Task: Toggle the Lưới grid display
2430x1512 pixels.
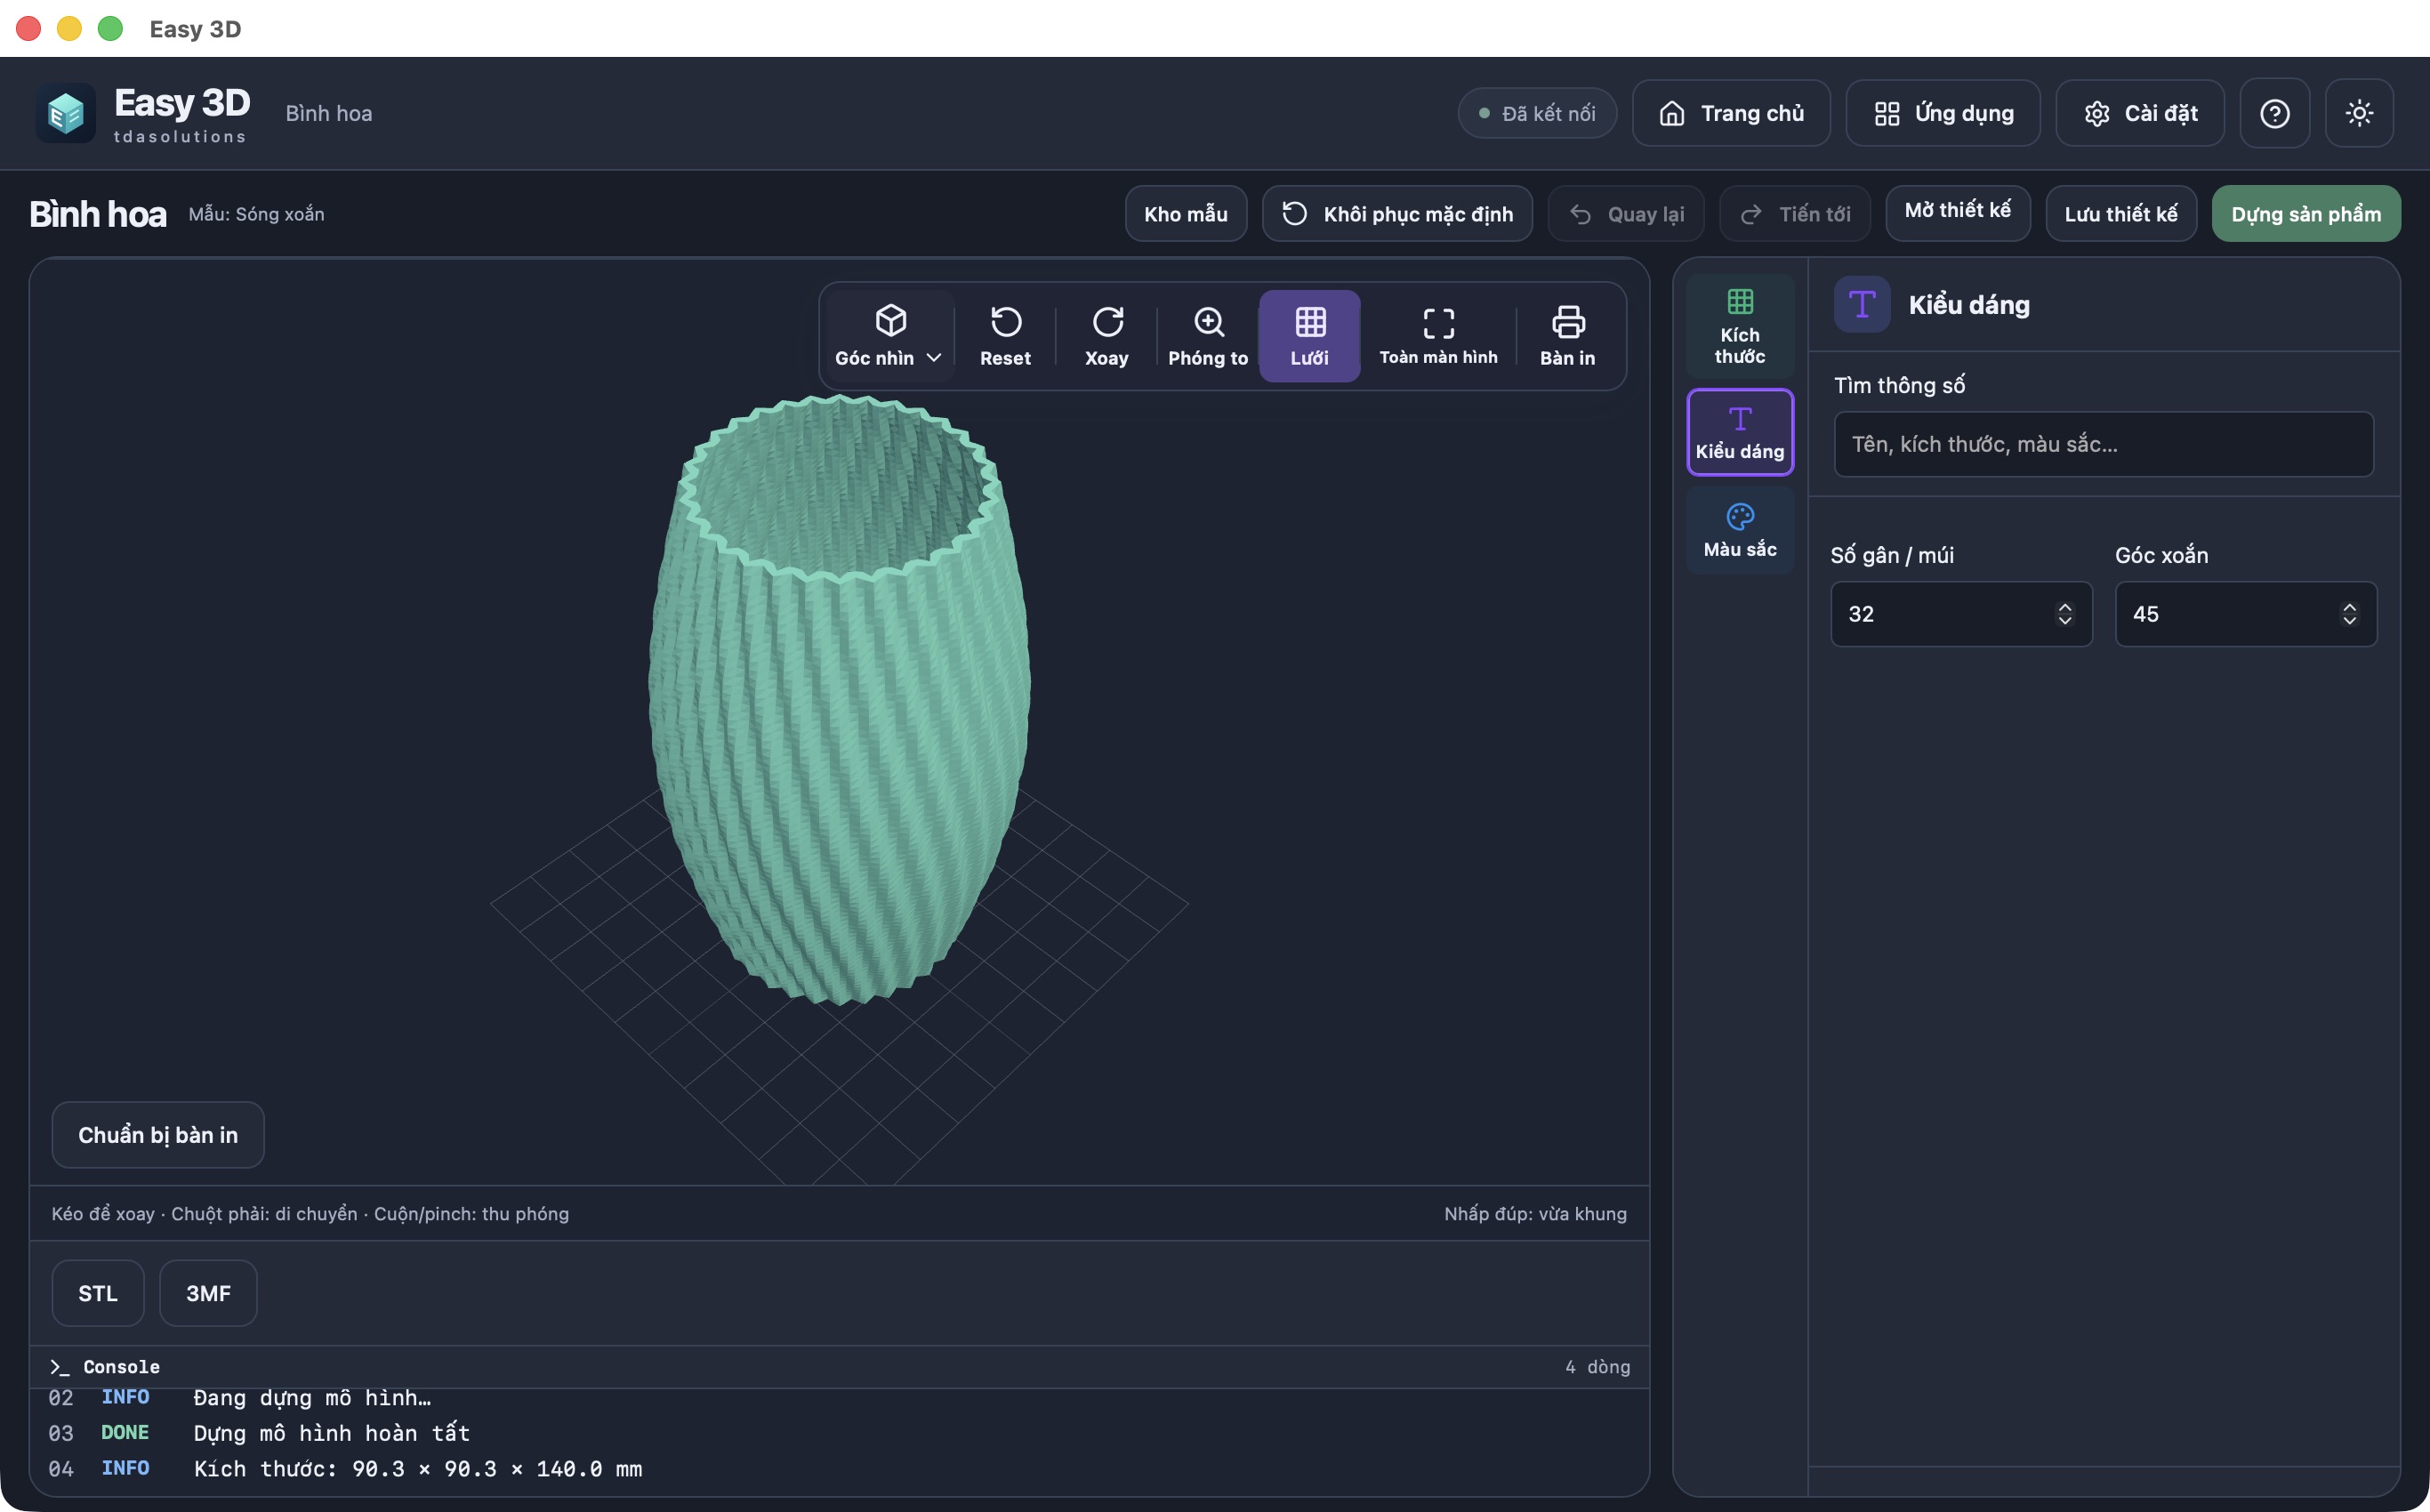Action: (1309, 336)
